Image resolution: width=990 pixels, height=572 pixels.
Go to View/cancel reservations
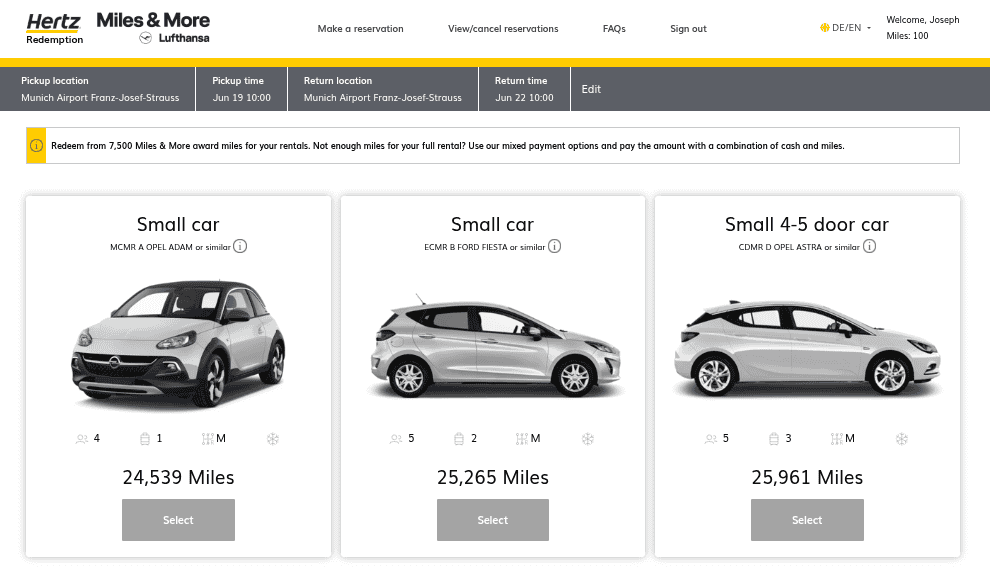pyautogui.click(x=503, y=29)
